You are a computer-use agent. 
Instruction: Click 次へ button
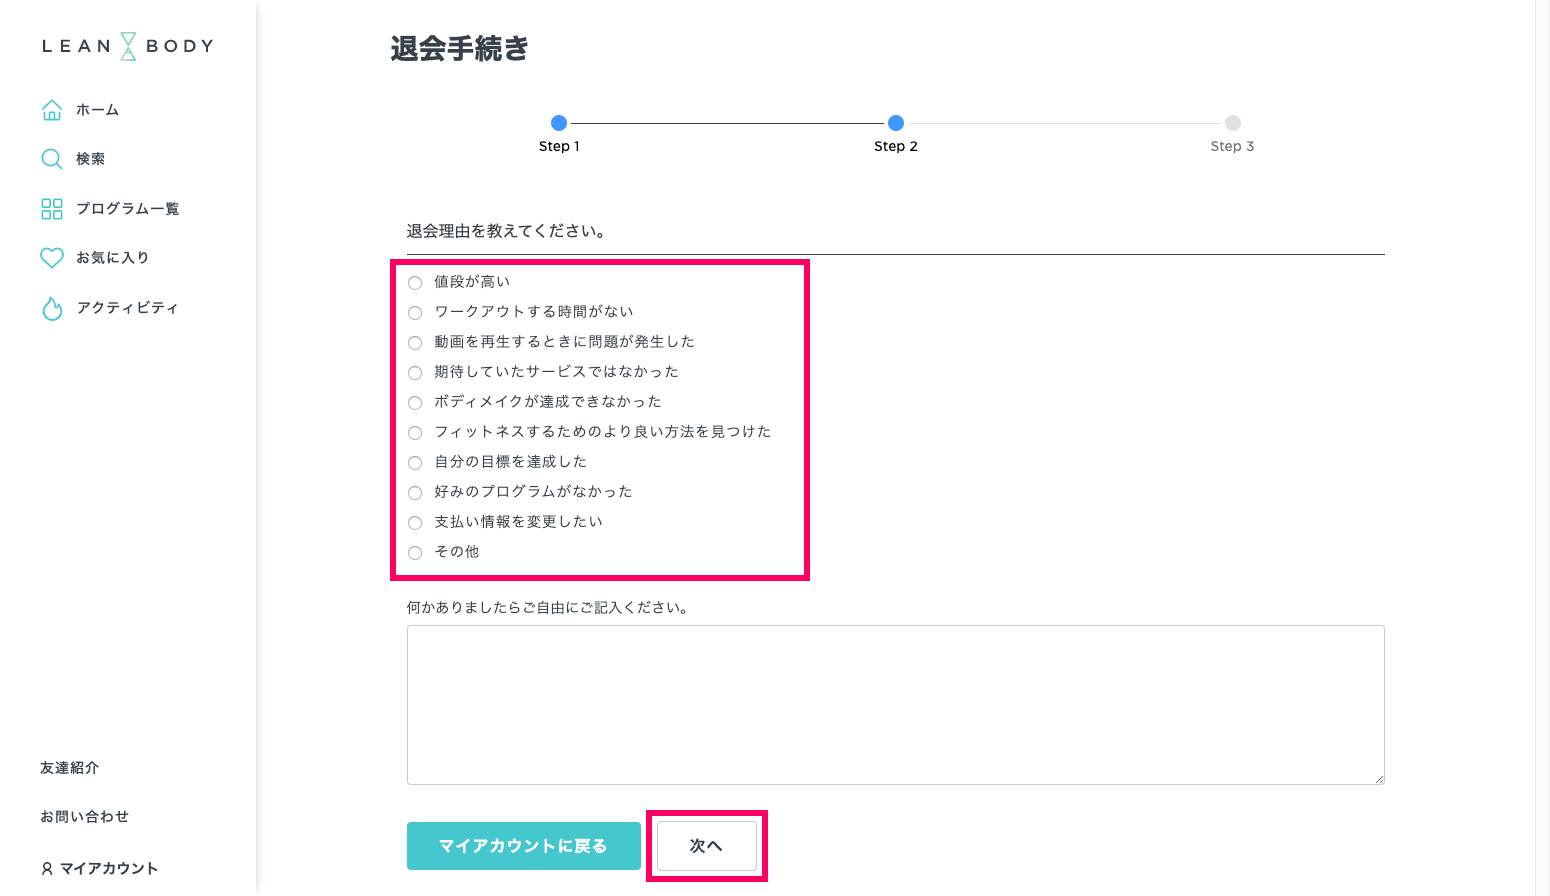[706, 846]
